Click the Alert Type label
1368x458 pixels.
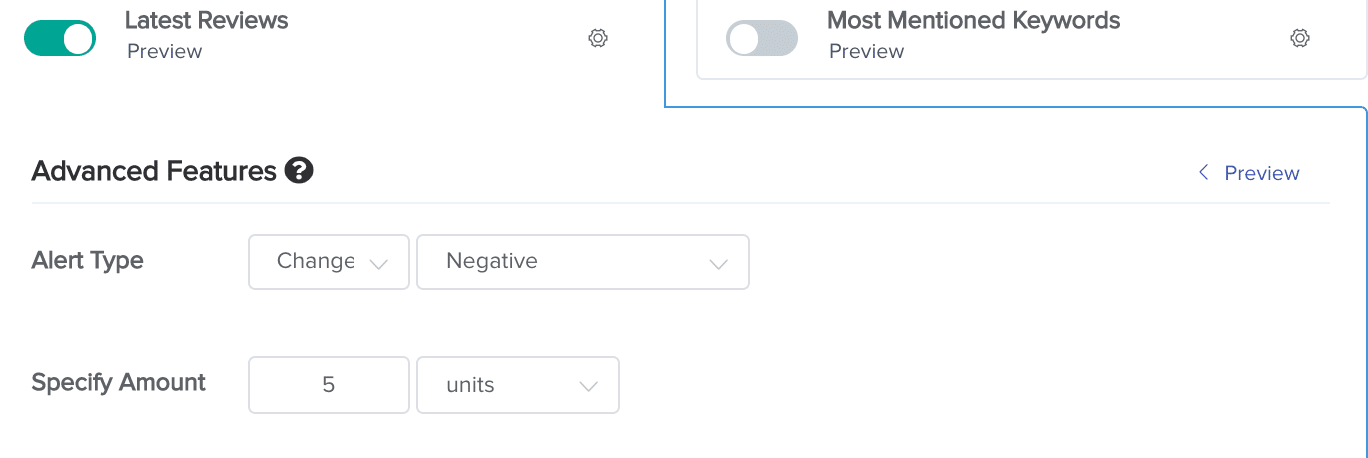88,261
